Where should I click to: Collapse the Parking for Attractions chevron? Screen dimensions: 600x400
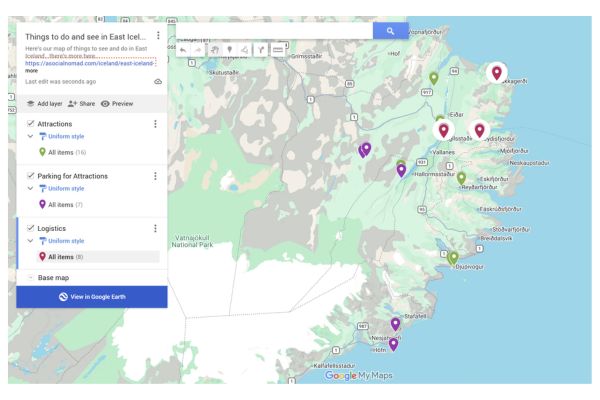point(30,188)
